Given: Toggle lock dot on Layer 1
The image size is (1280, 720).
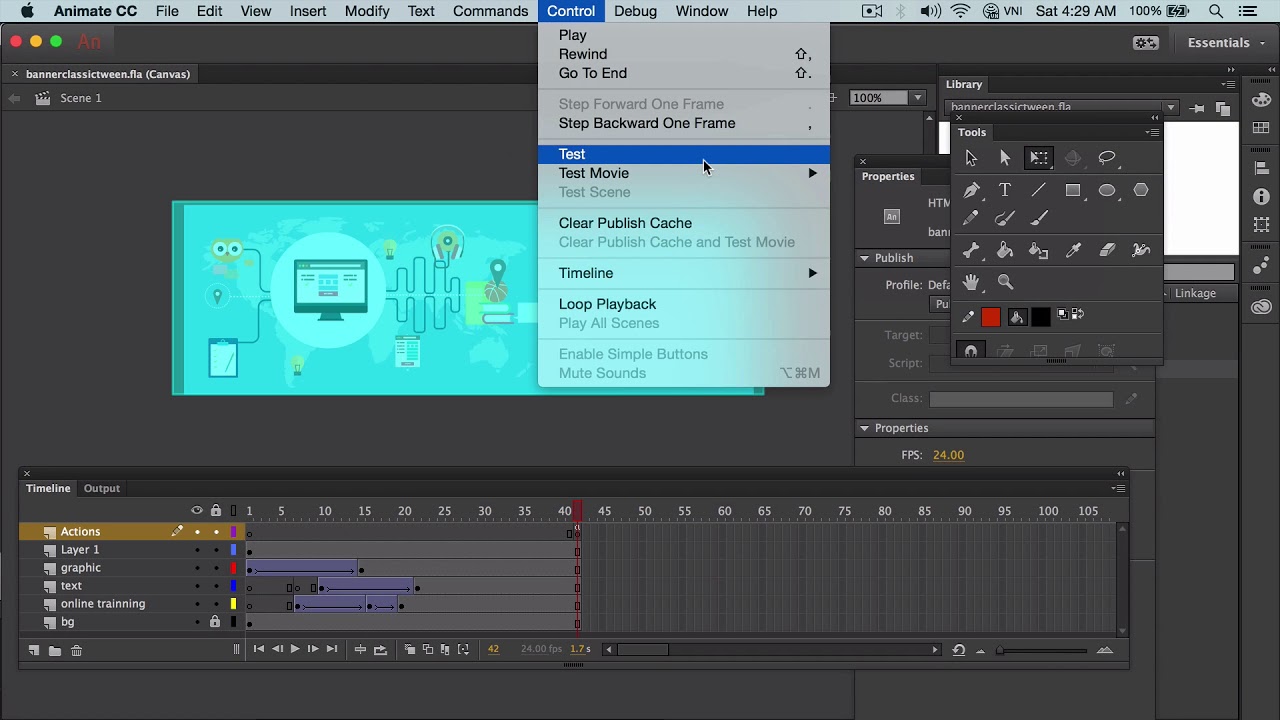Looking at the screenshot, I should [215, 550].
